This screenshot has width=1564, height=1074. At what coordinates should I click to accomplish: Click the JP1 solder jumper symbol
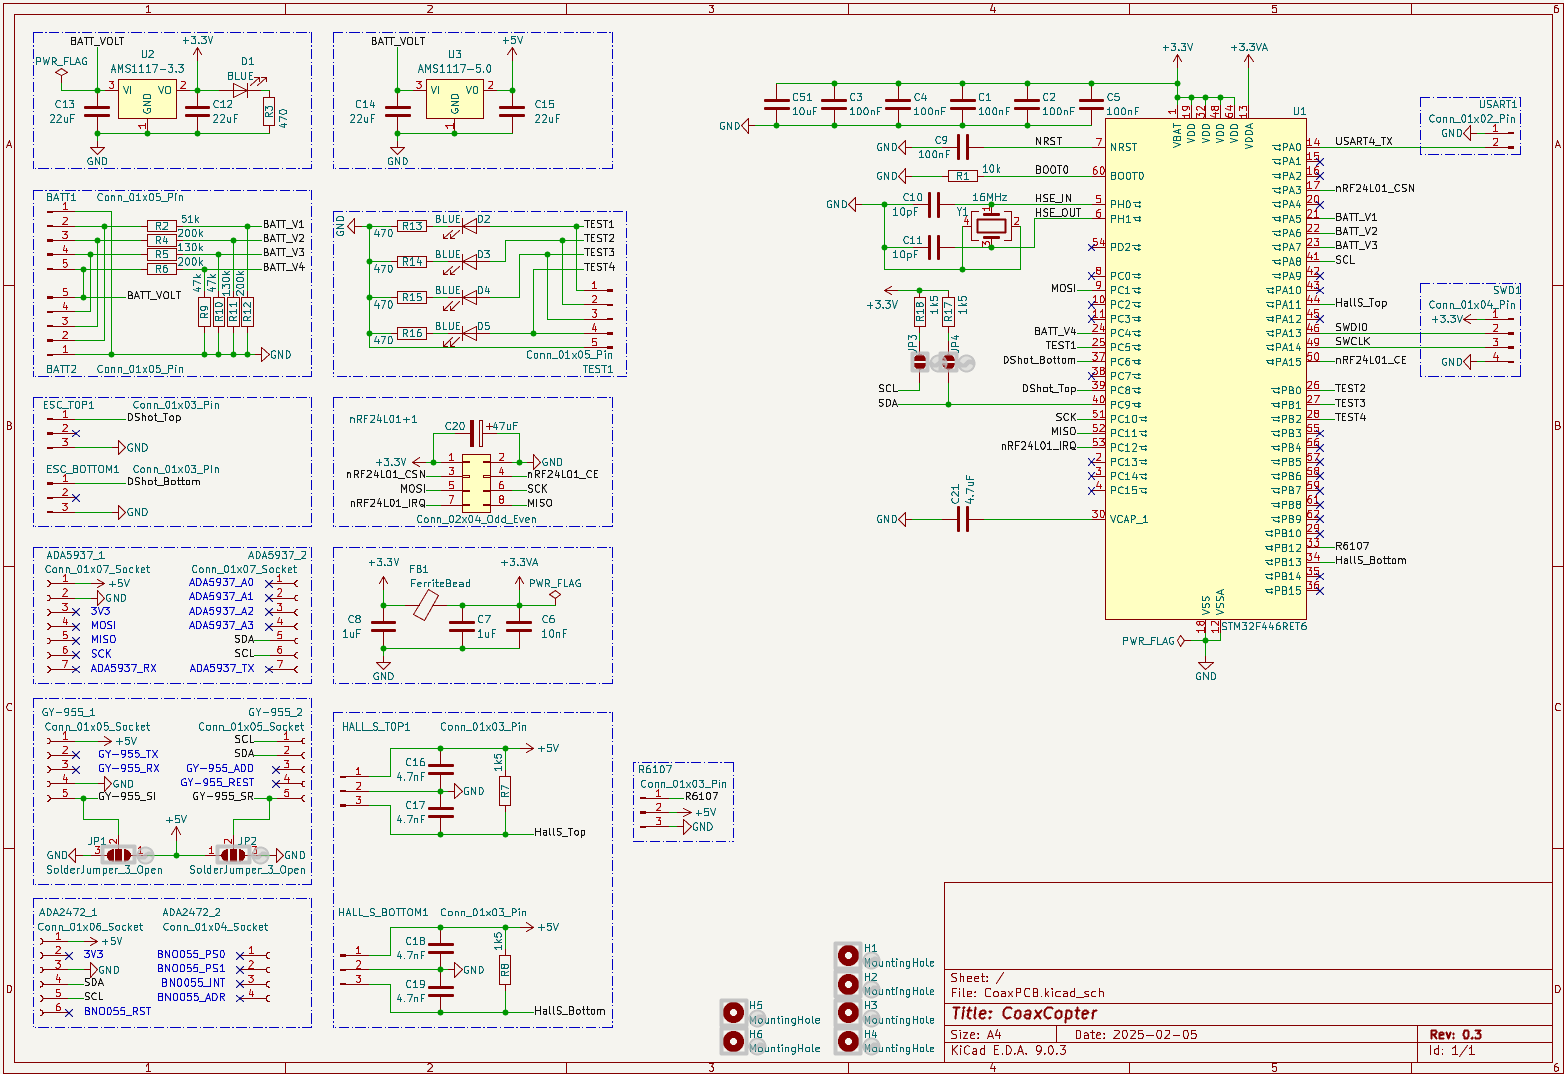(118, 855)
